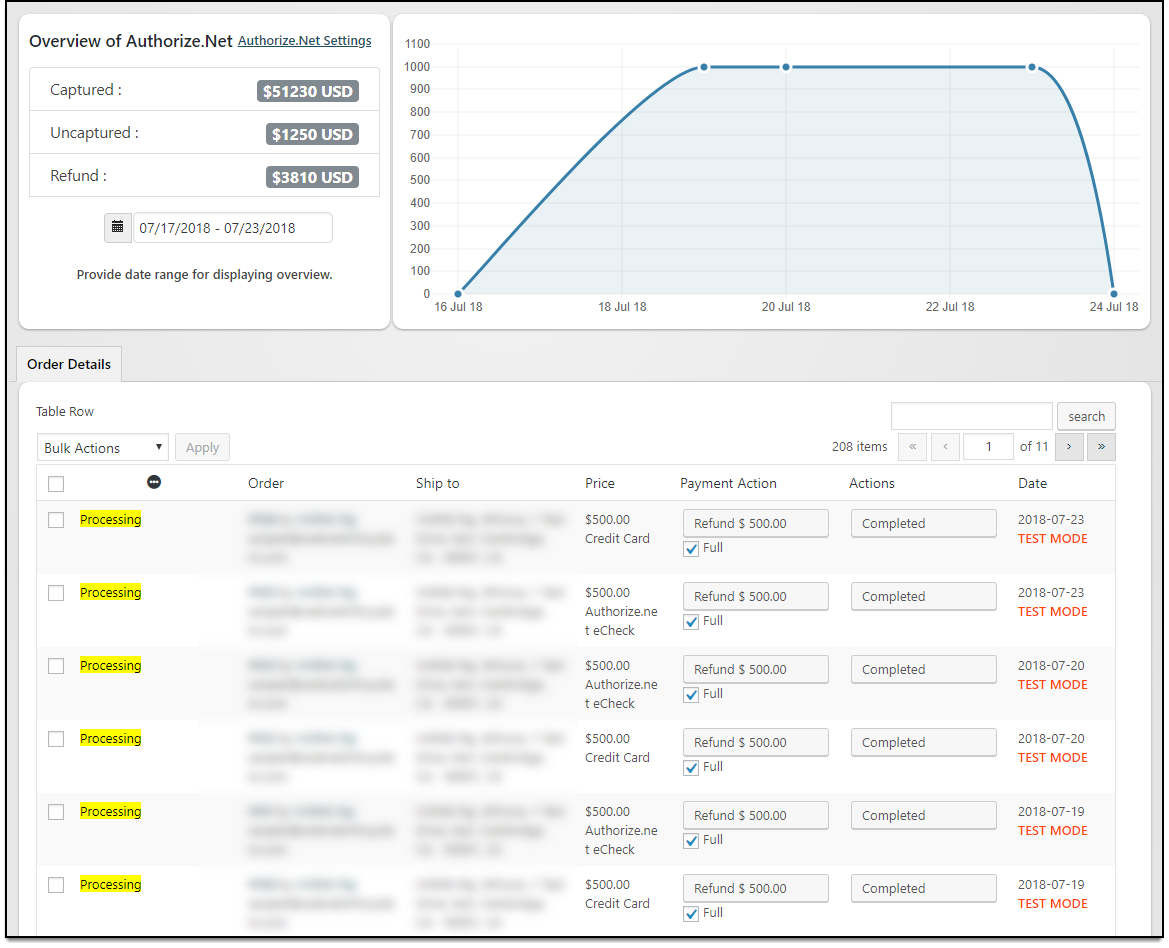Uncheck Full refund on 2018-07-19 Credit Card order
The width and height of the screenshot is (1169, 948).
pyautogui.click(x=691, y=914)
